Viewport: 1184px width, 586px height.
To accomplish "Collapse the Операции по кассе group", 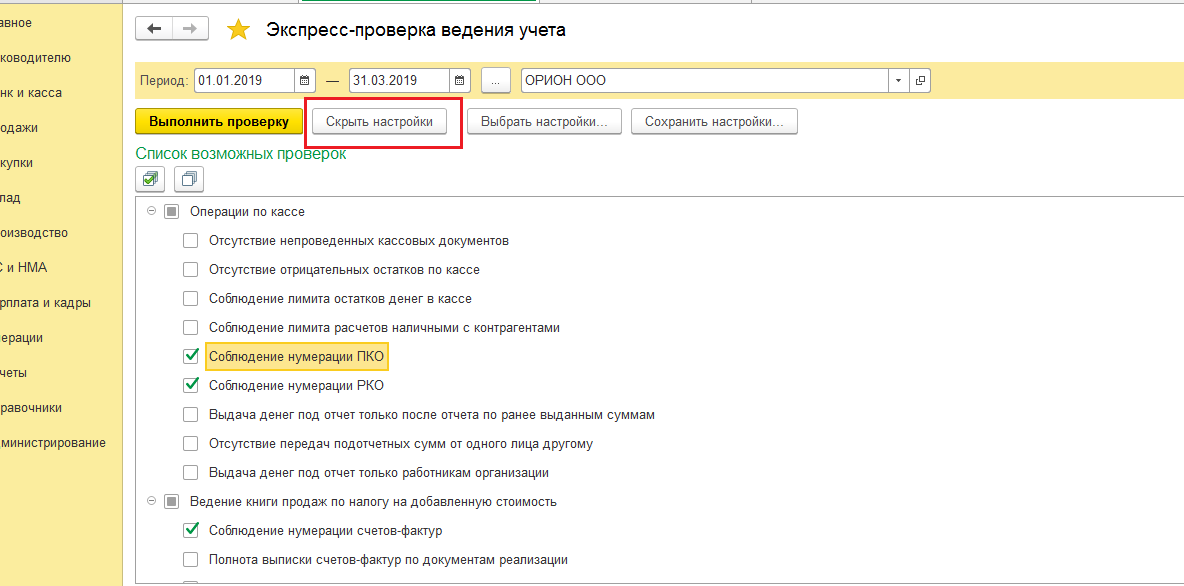I will coord(152,211).
